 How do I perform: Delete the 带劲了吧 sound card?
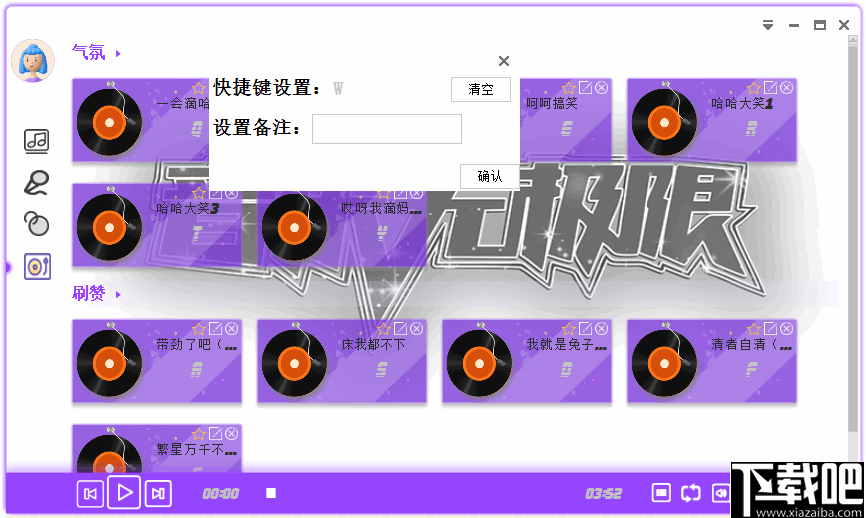[x=231, y=329]
